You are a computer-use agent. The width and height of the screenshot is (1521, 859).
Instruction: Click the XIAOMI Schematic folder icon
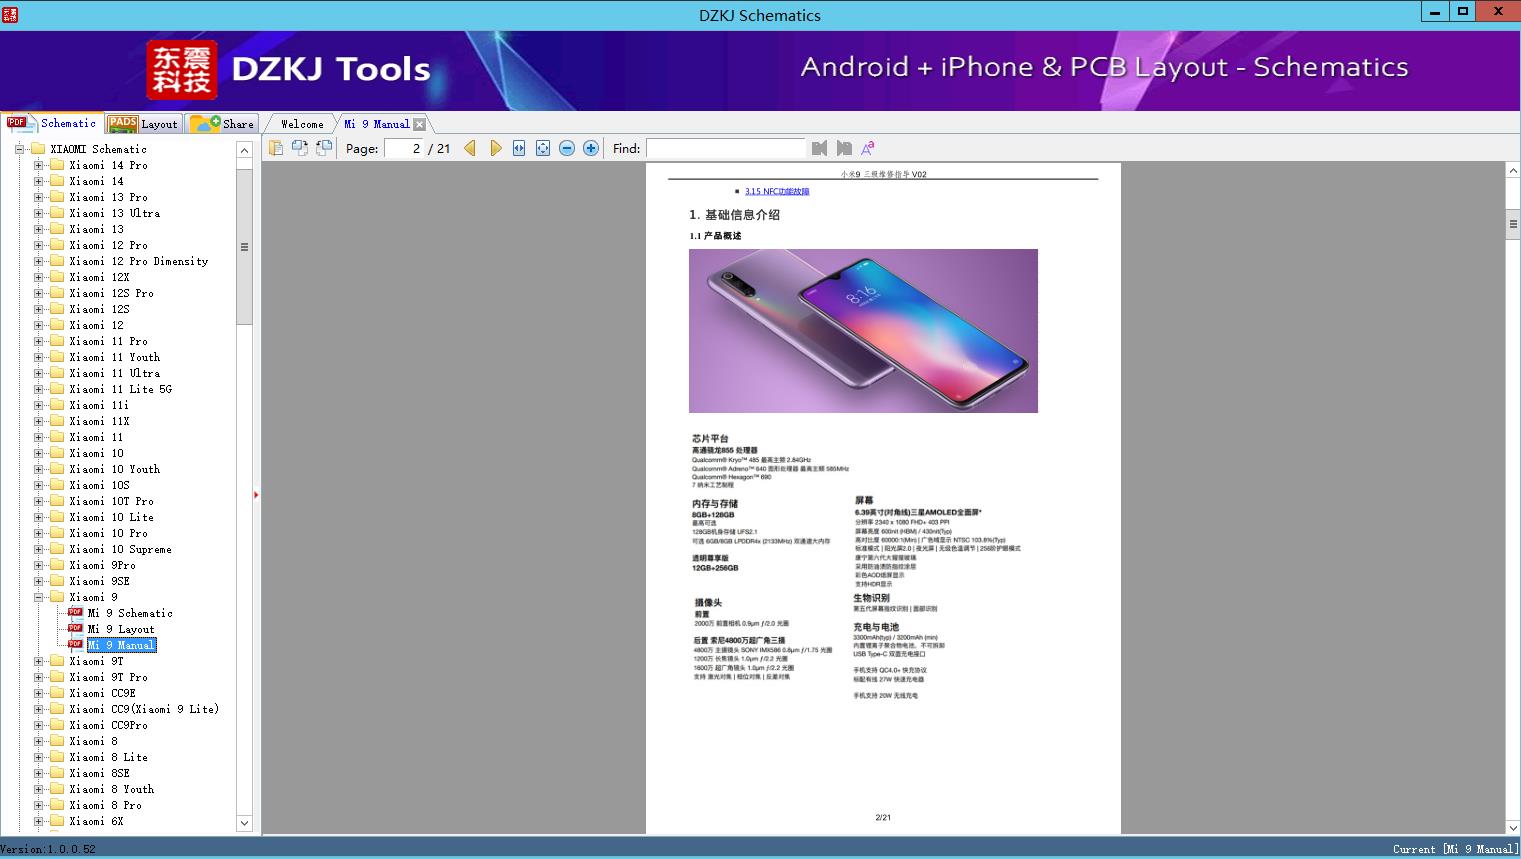(38, 149)
